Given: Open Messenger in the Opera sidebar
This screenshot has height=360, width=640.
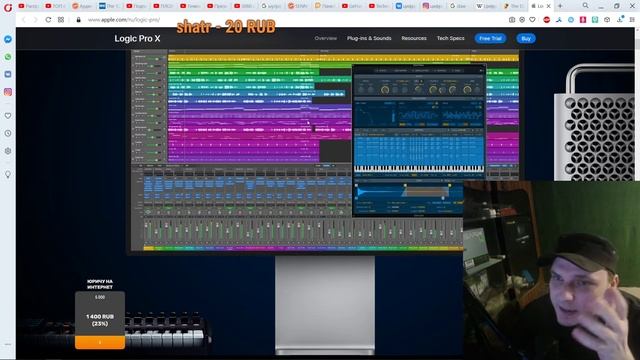Looking at the screenshot, I should 8,39.
